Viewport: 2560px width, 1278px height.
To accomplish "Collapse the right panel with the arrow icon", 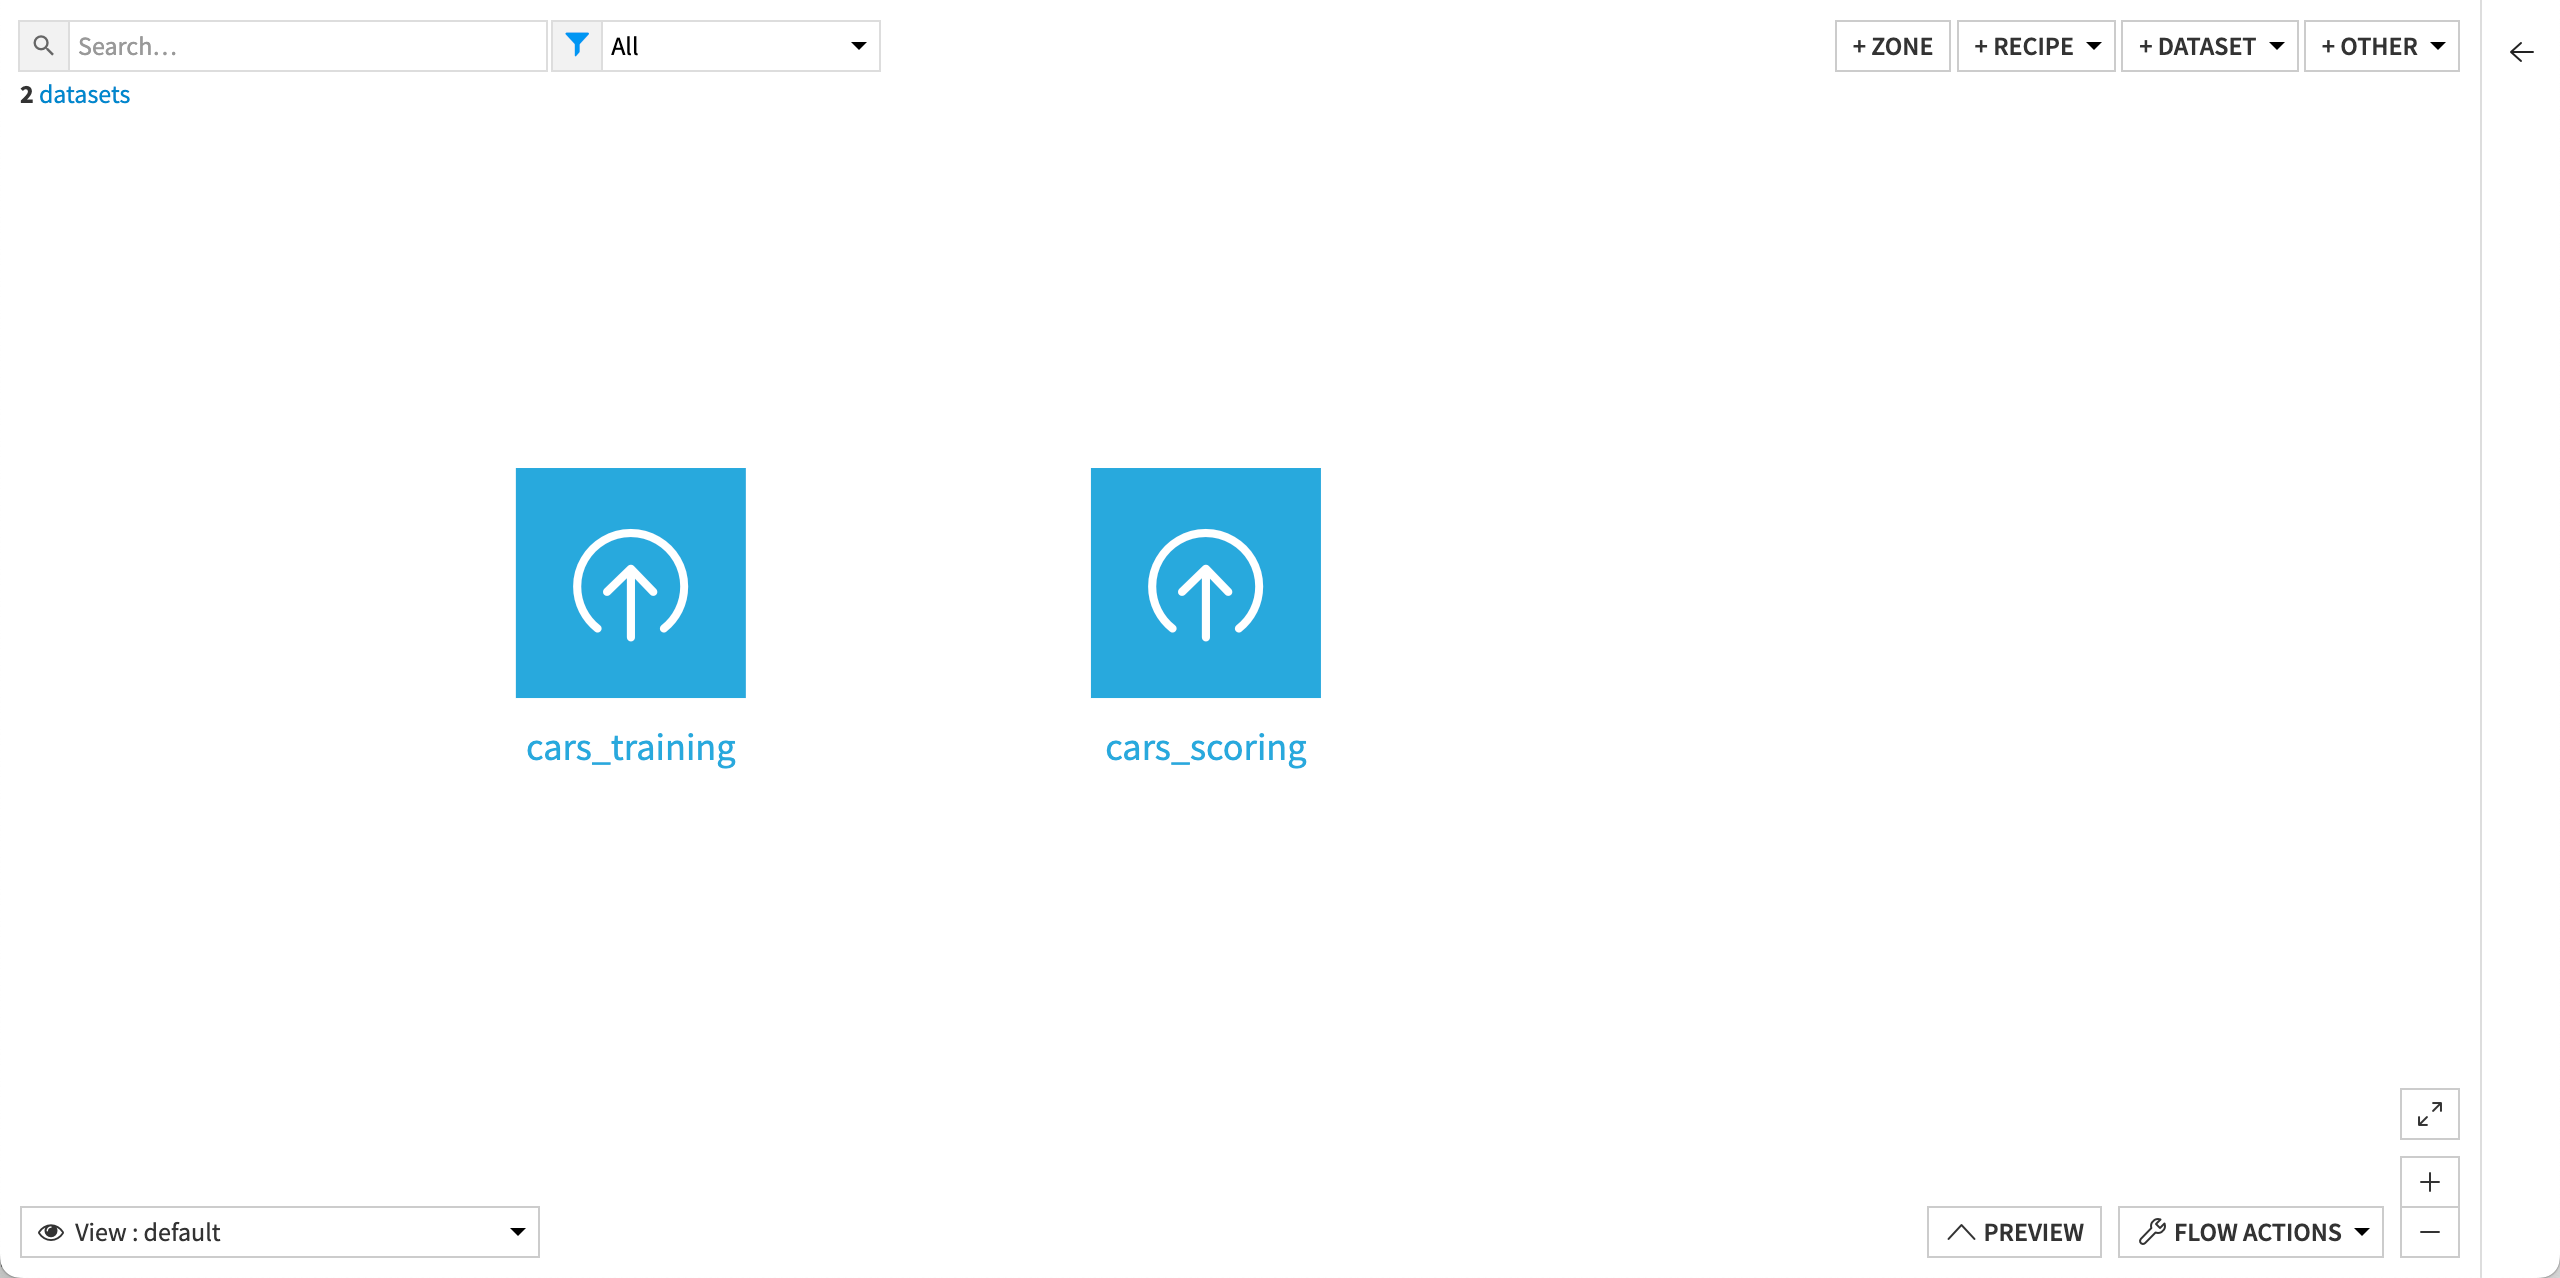I will pyautogui.click(x=2521, y=52).
